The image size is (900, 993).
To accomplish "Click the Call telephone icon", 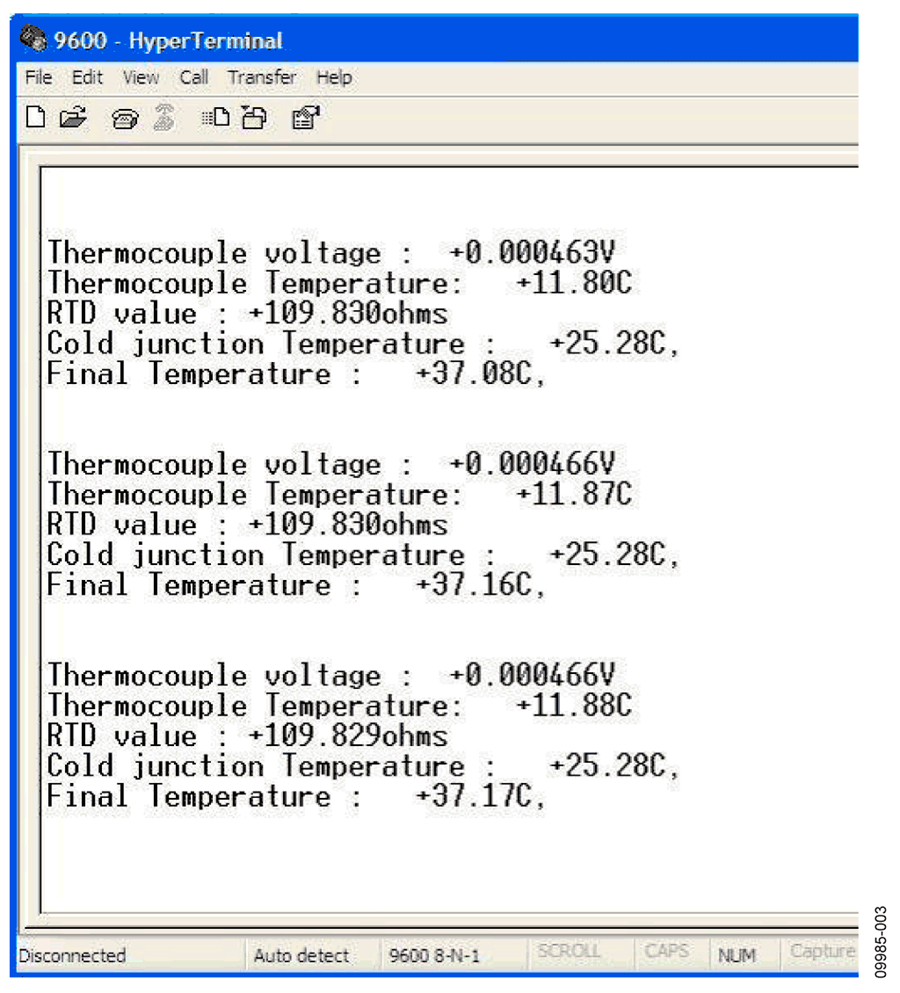I will tap(125, 118).
